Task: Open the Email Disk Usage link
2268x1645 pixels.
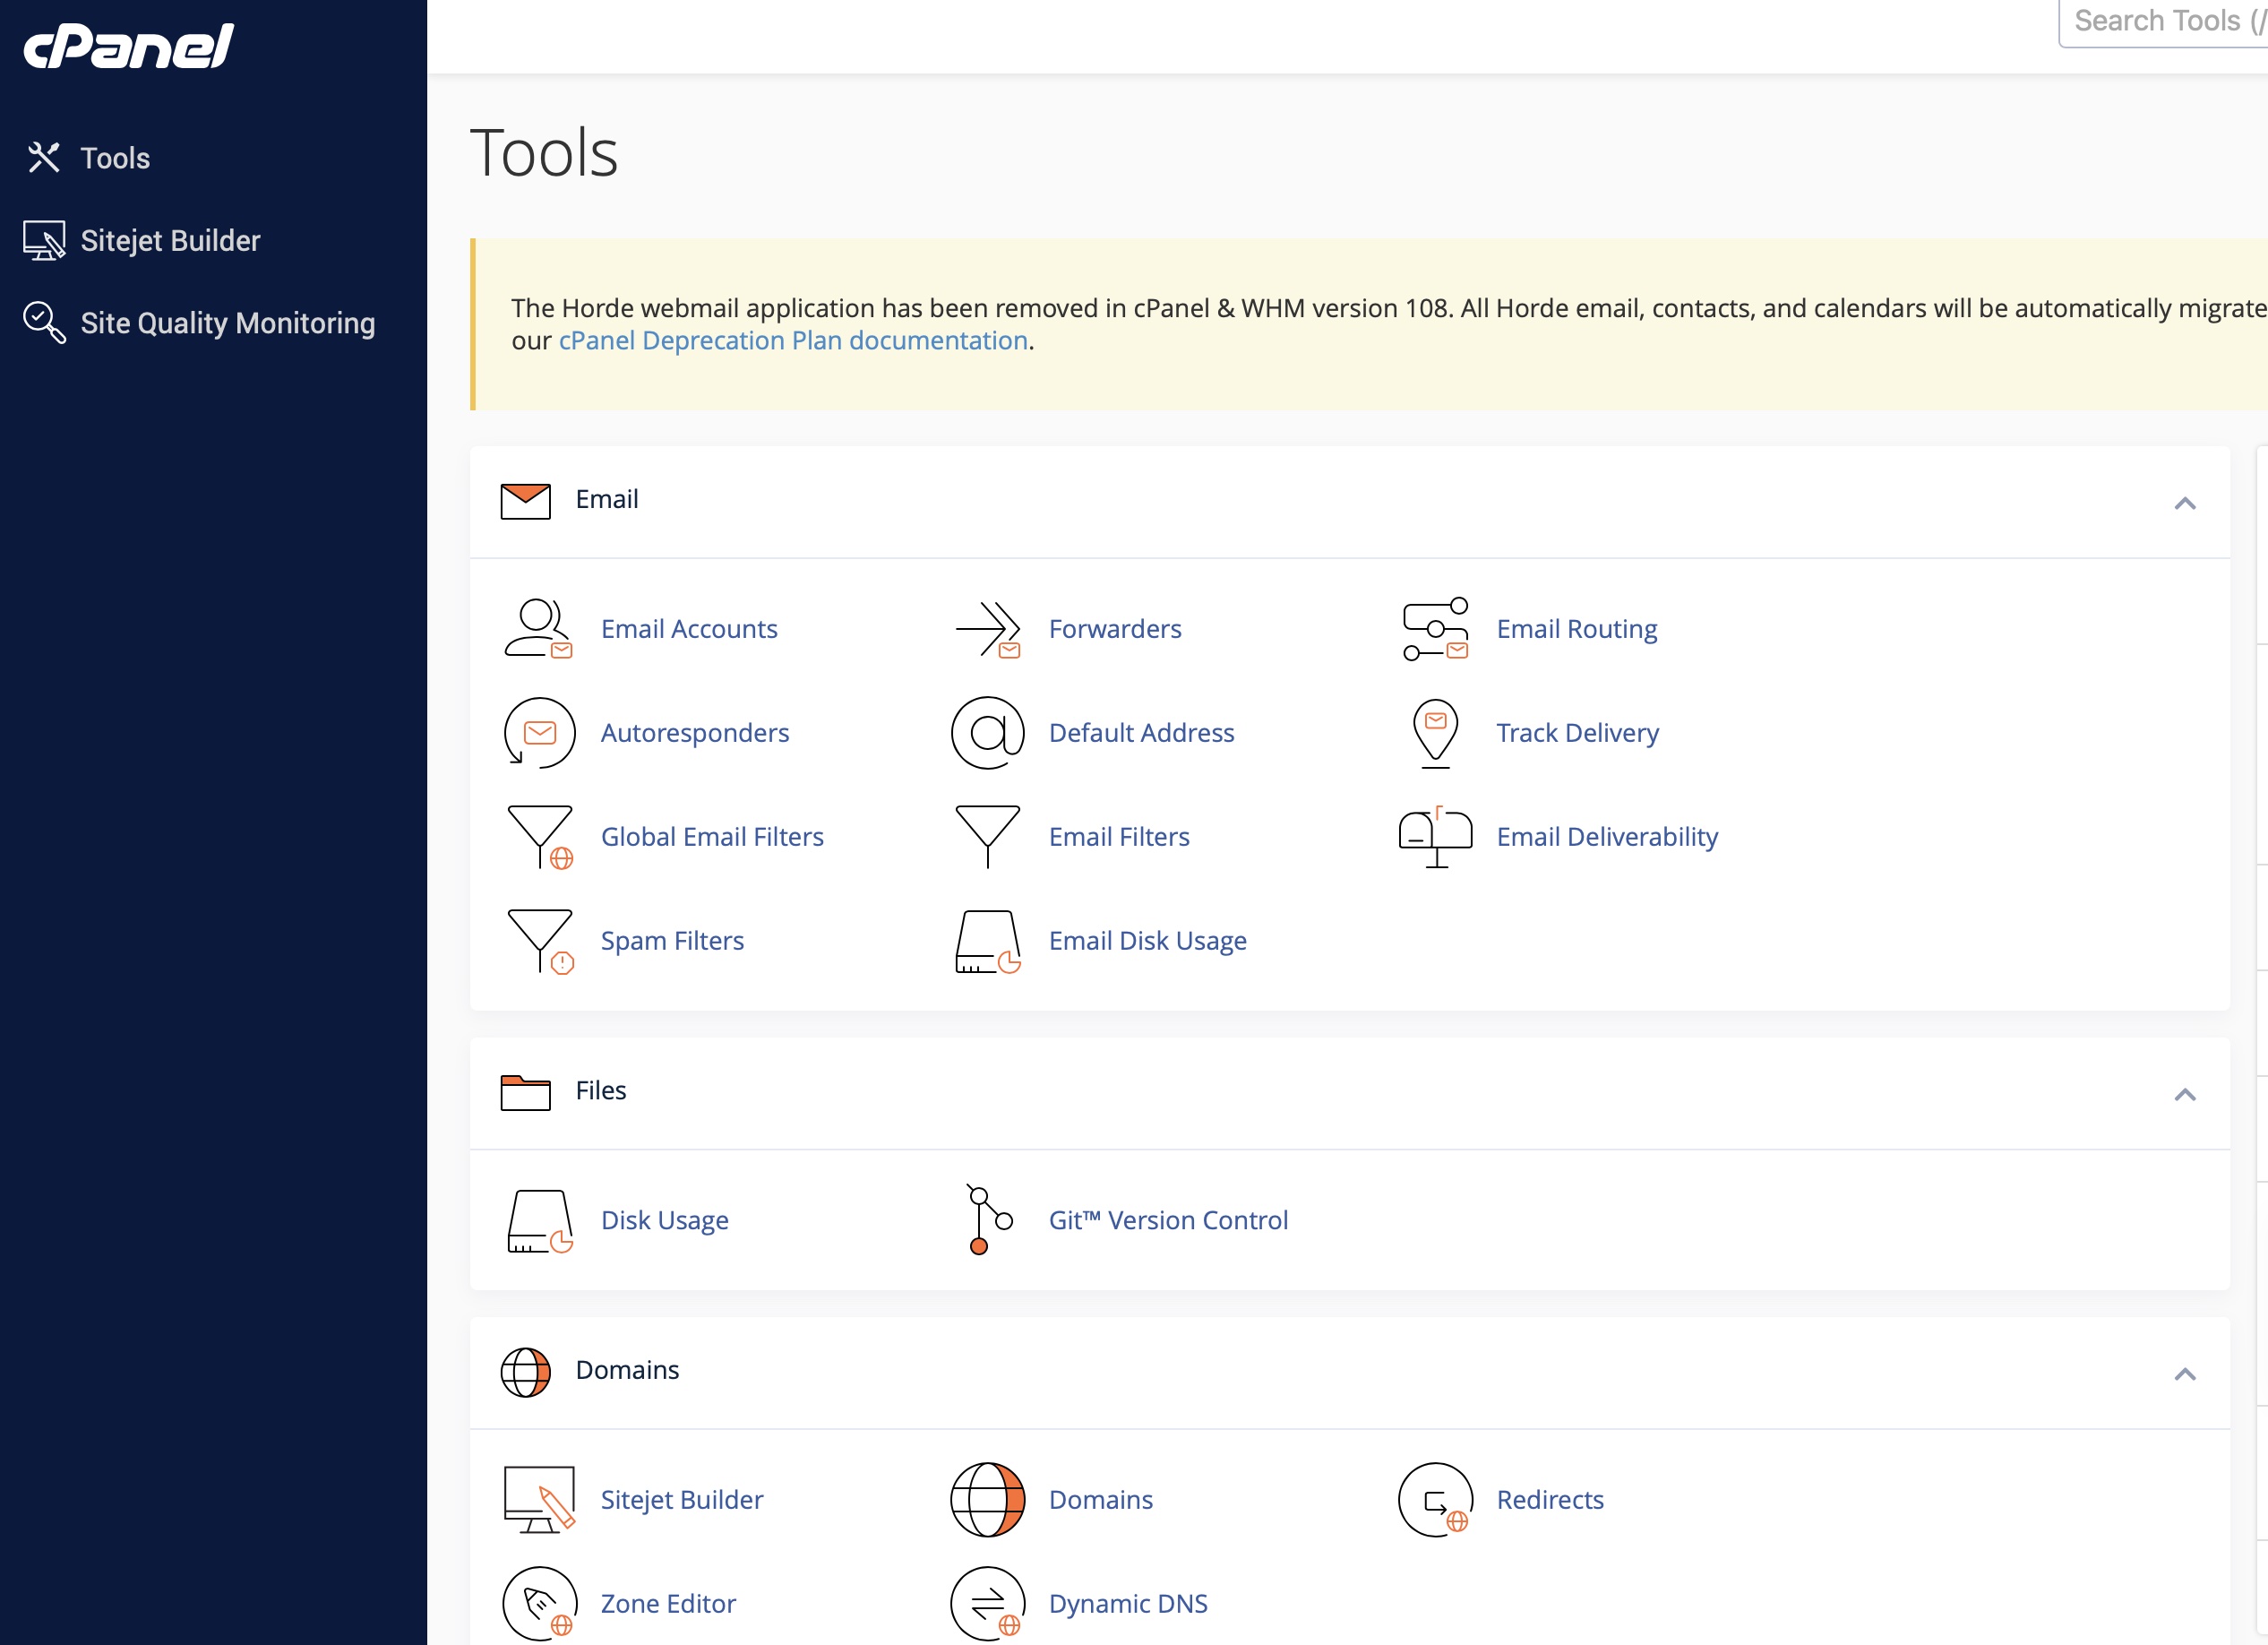Action: pyautogui.click(x=1147, y=941)
